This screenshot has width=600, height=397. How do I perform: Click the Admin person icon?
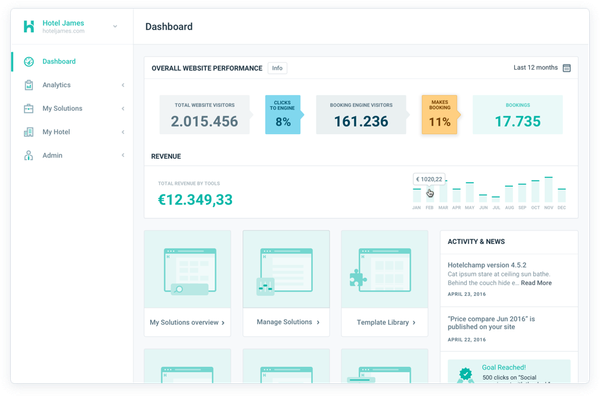[29, 155]
